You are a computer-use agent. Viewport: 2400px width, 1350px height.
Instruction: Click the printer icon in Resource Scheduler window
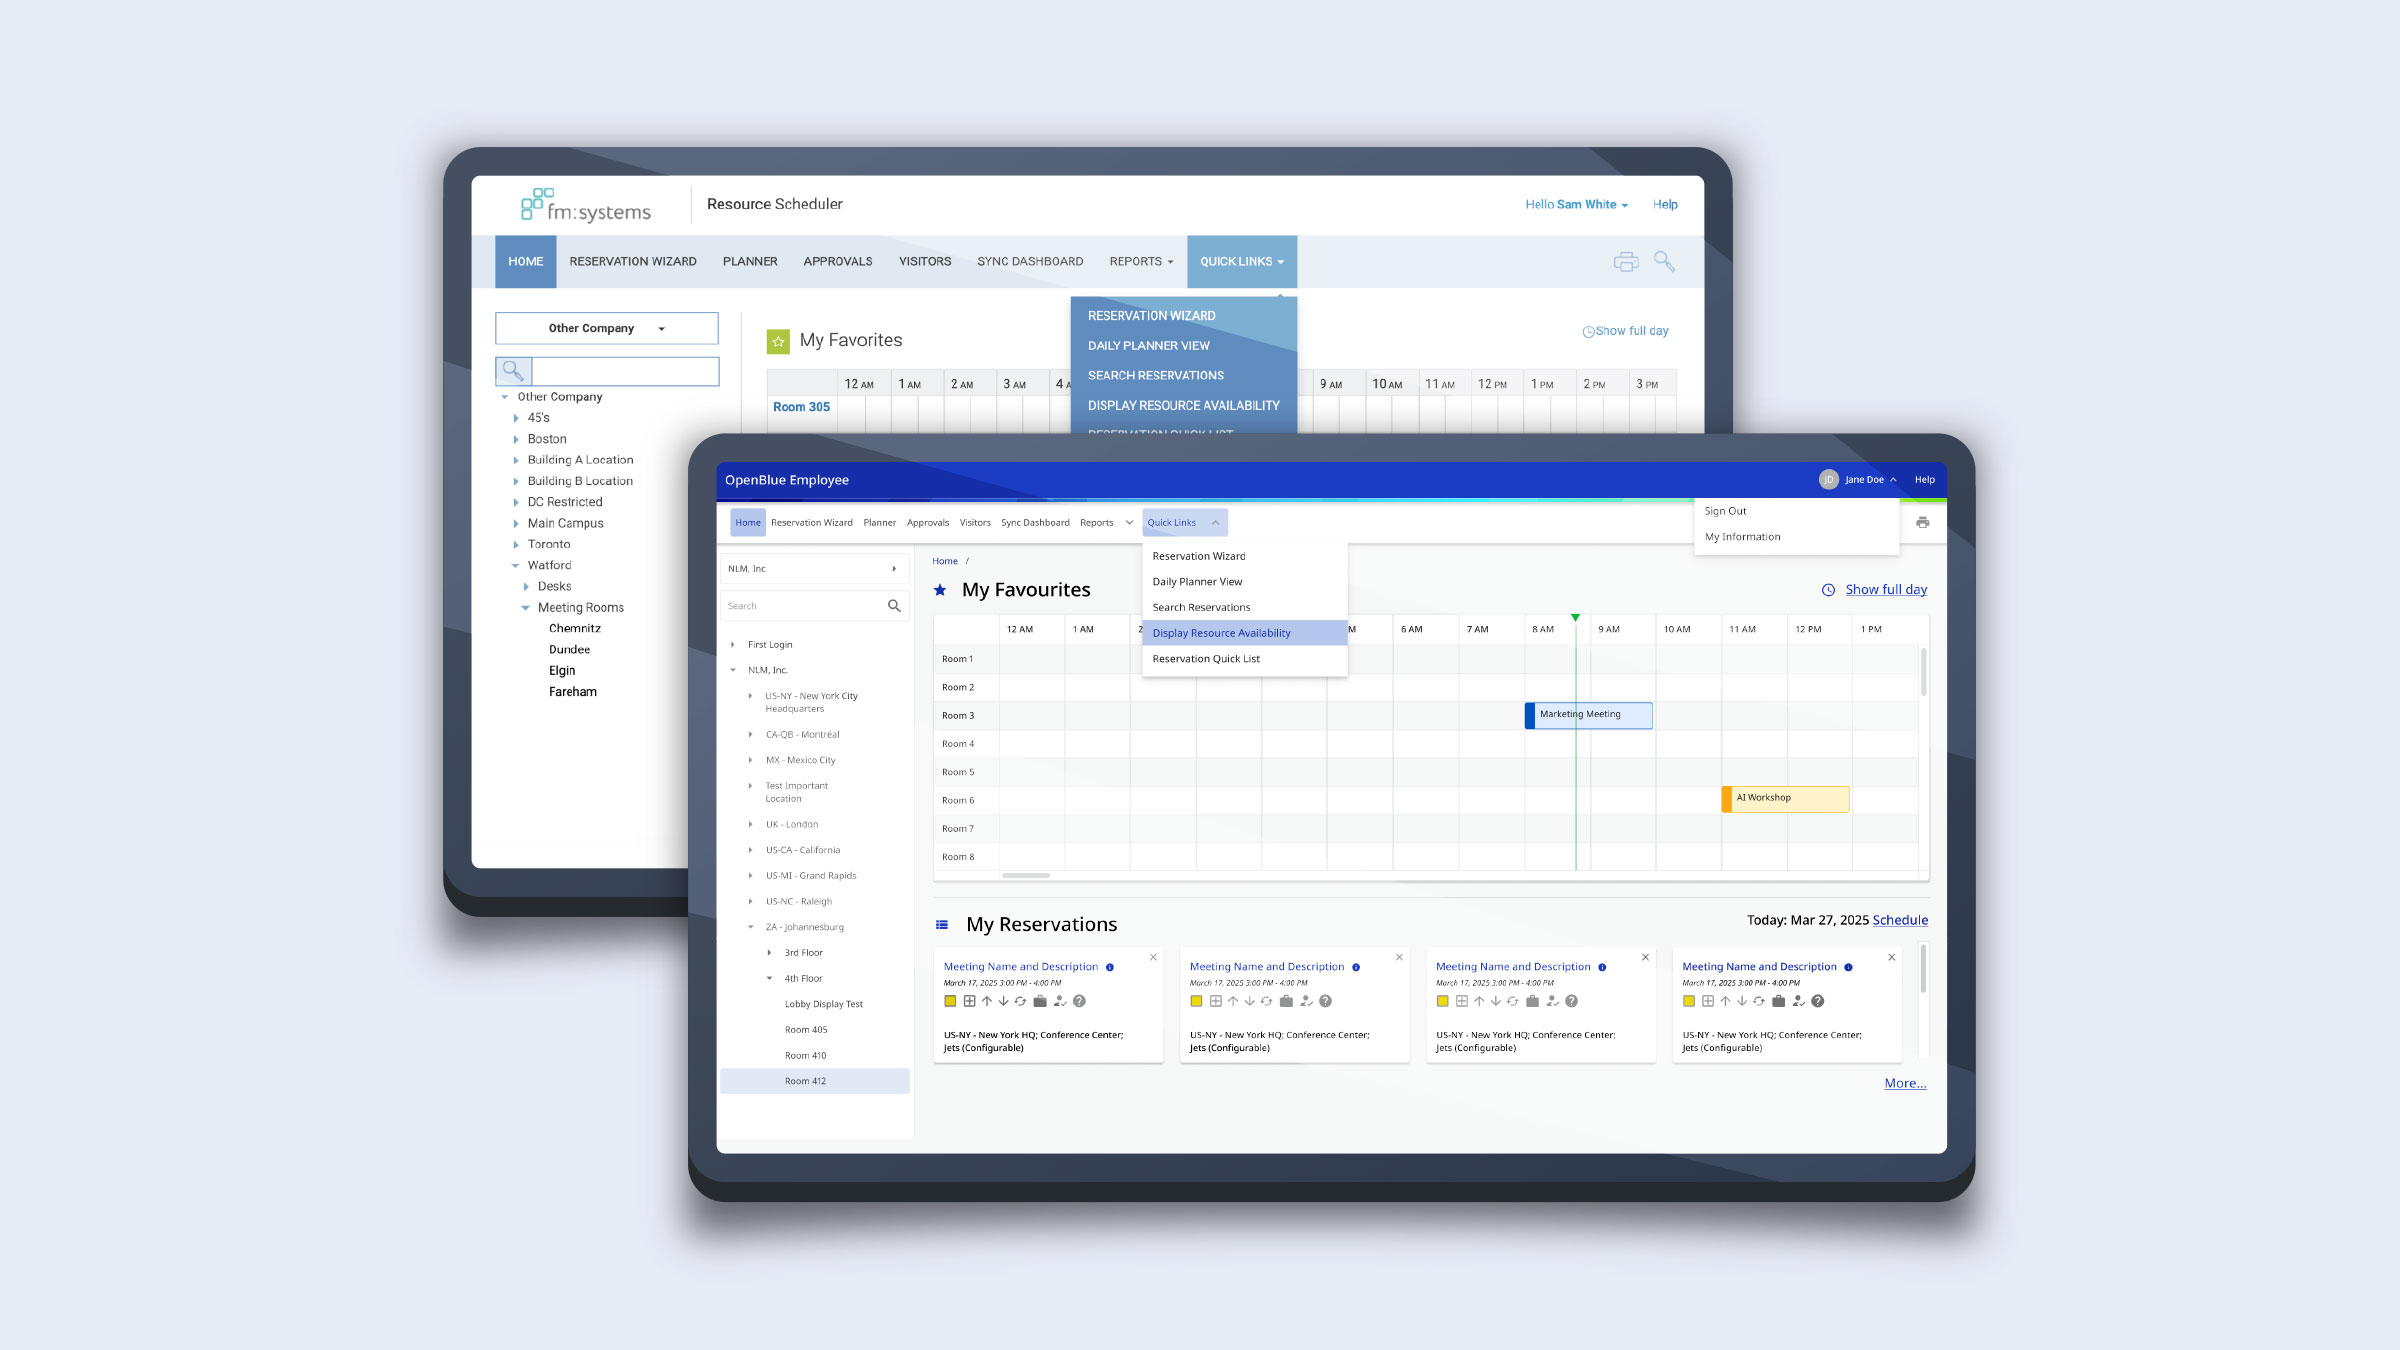[x=1626, y=262]
